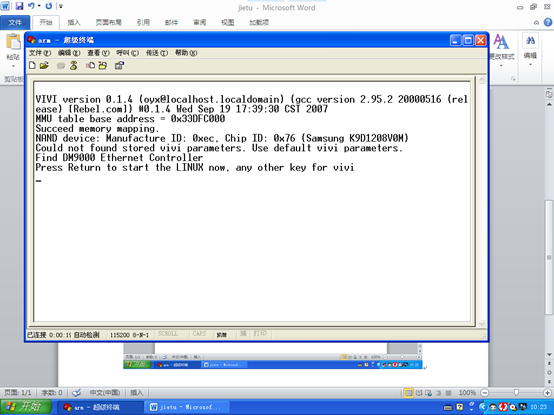Open 传送(T) menu in HyperTerminal
The width and height of the screenshot is (554, 415).
[157, 53]
